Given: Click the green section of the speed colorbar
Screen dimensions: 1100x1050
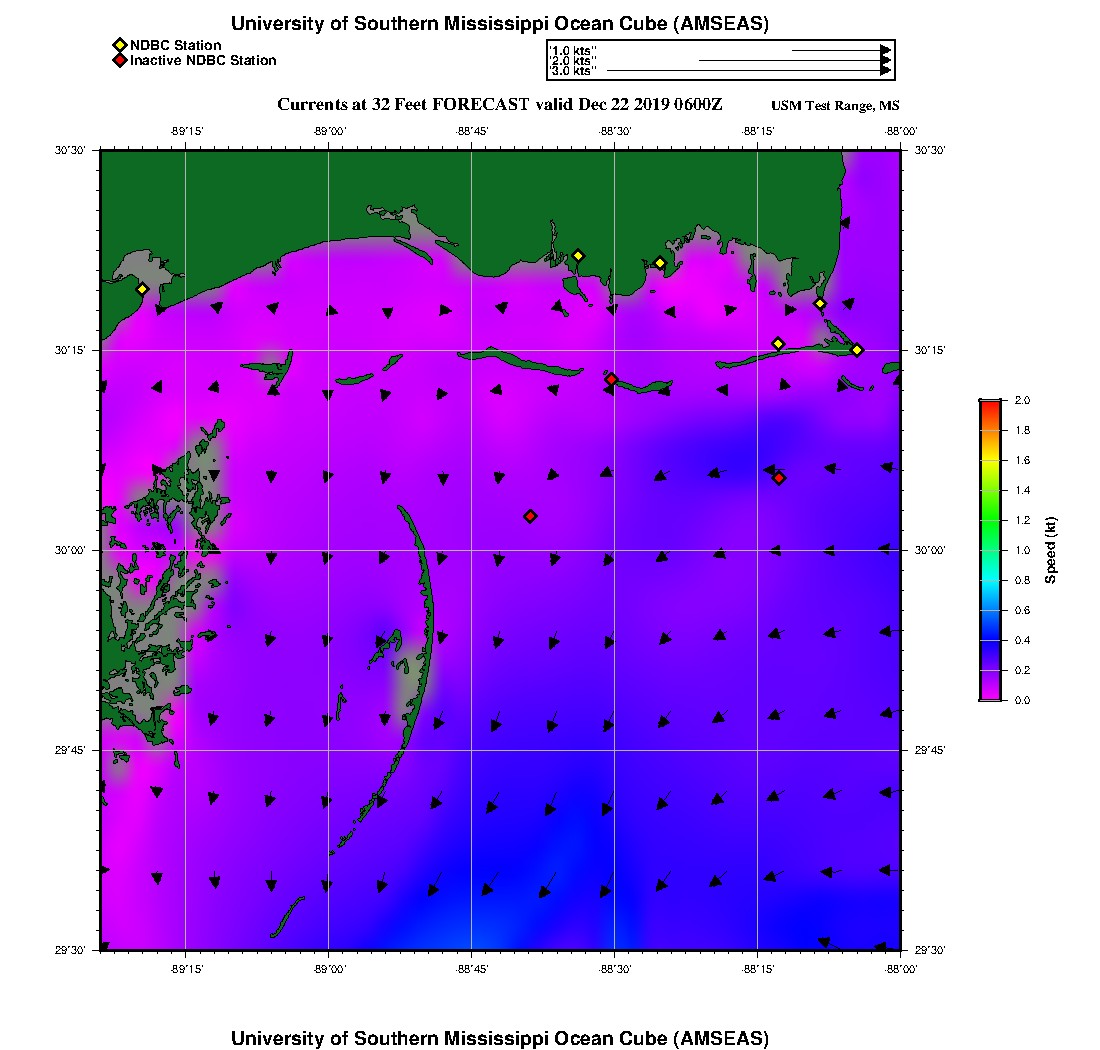Looking at the screenshot, I should click(990, 520).
